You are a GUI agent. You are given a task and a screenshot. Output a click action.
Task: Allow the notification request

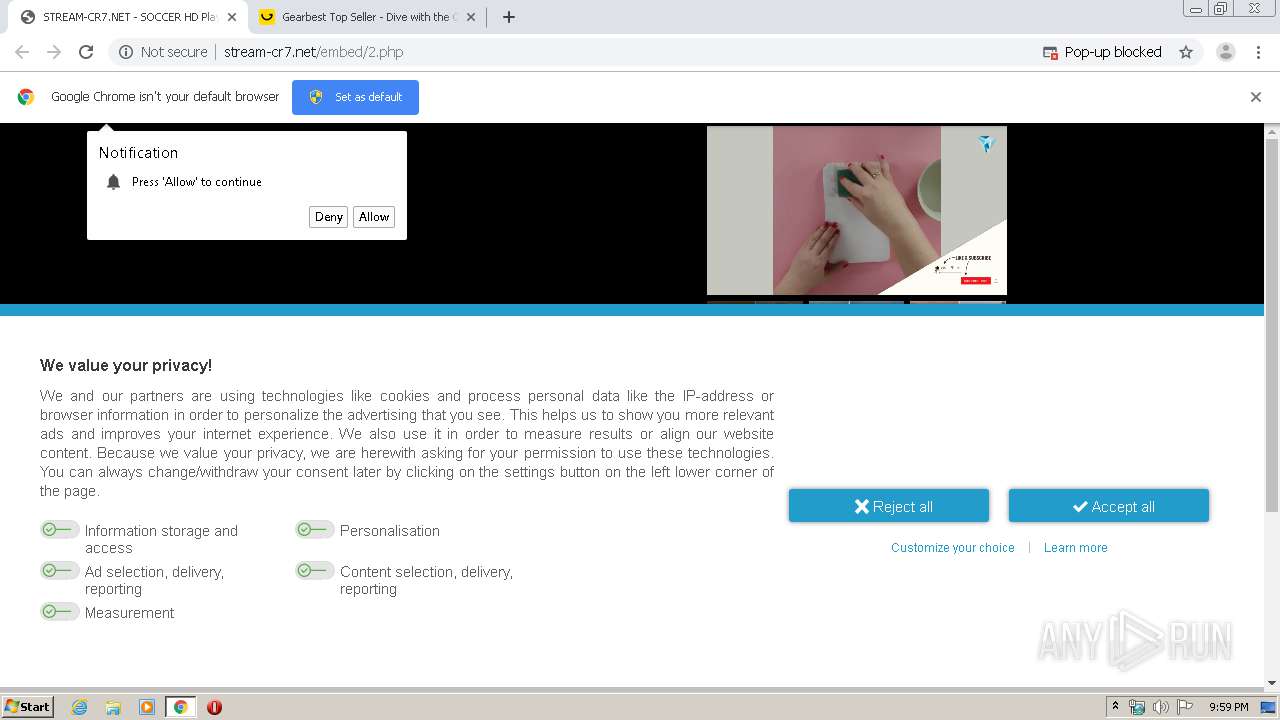pos(374,217)
